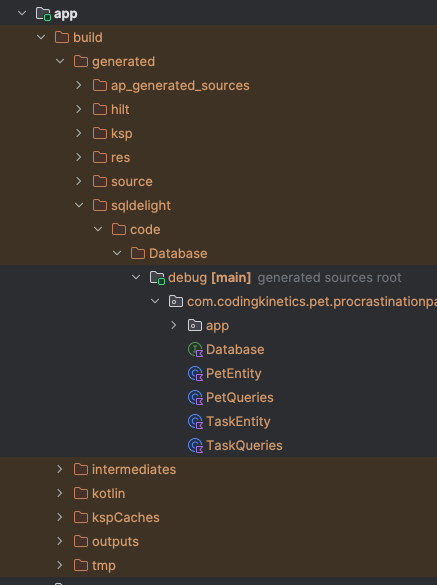The height and width of the screenshot is (585, 437).
Task: Expand the intermediates folder
Action: click(x=60, y=469)
